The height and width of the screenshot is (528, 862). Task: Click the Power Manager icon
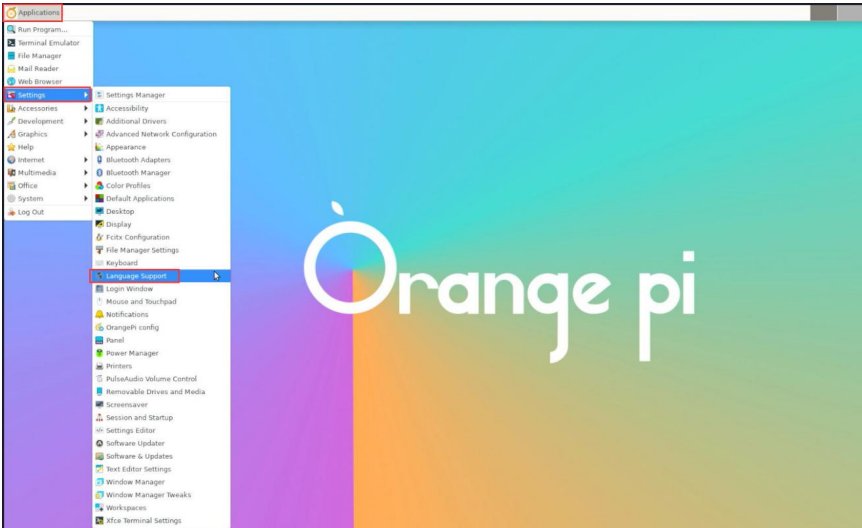[x=100, y=353]
